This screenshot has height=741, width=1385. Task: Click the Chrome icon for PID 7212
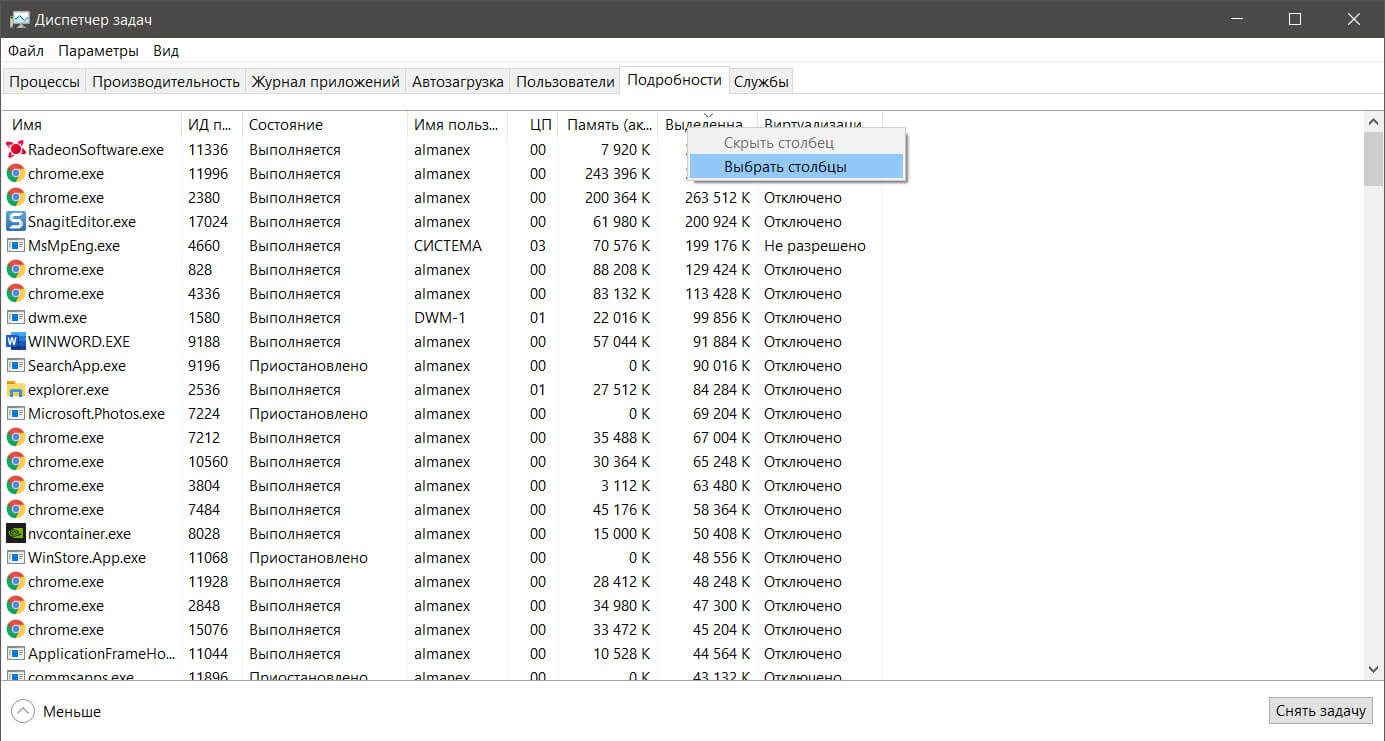(x=16, y=438)
